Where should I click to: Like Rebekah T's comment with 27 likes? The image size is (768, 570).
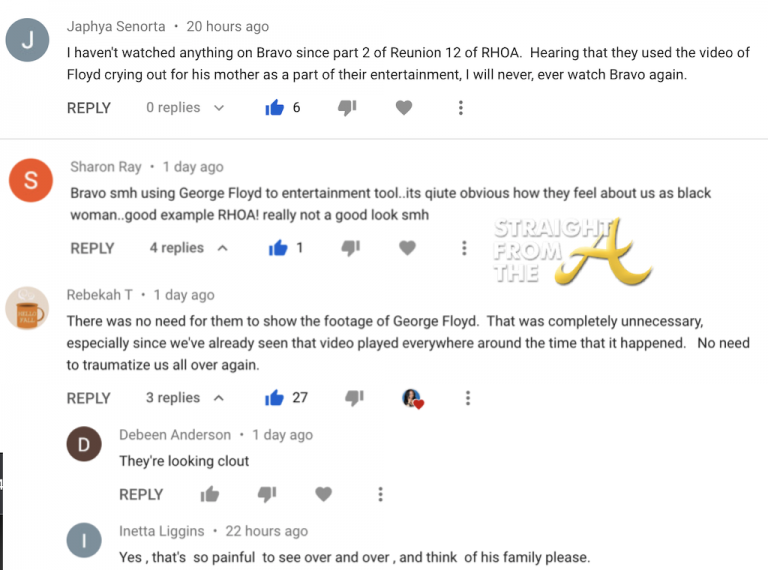click(274, 398)
